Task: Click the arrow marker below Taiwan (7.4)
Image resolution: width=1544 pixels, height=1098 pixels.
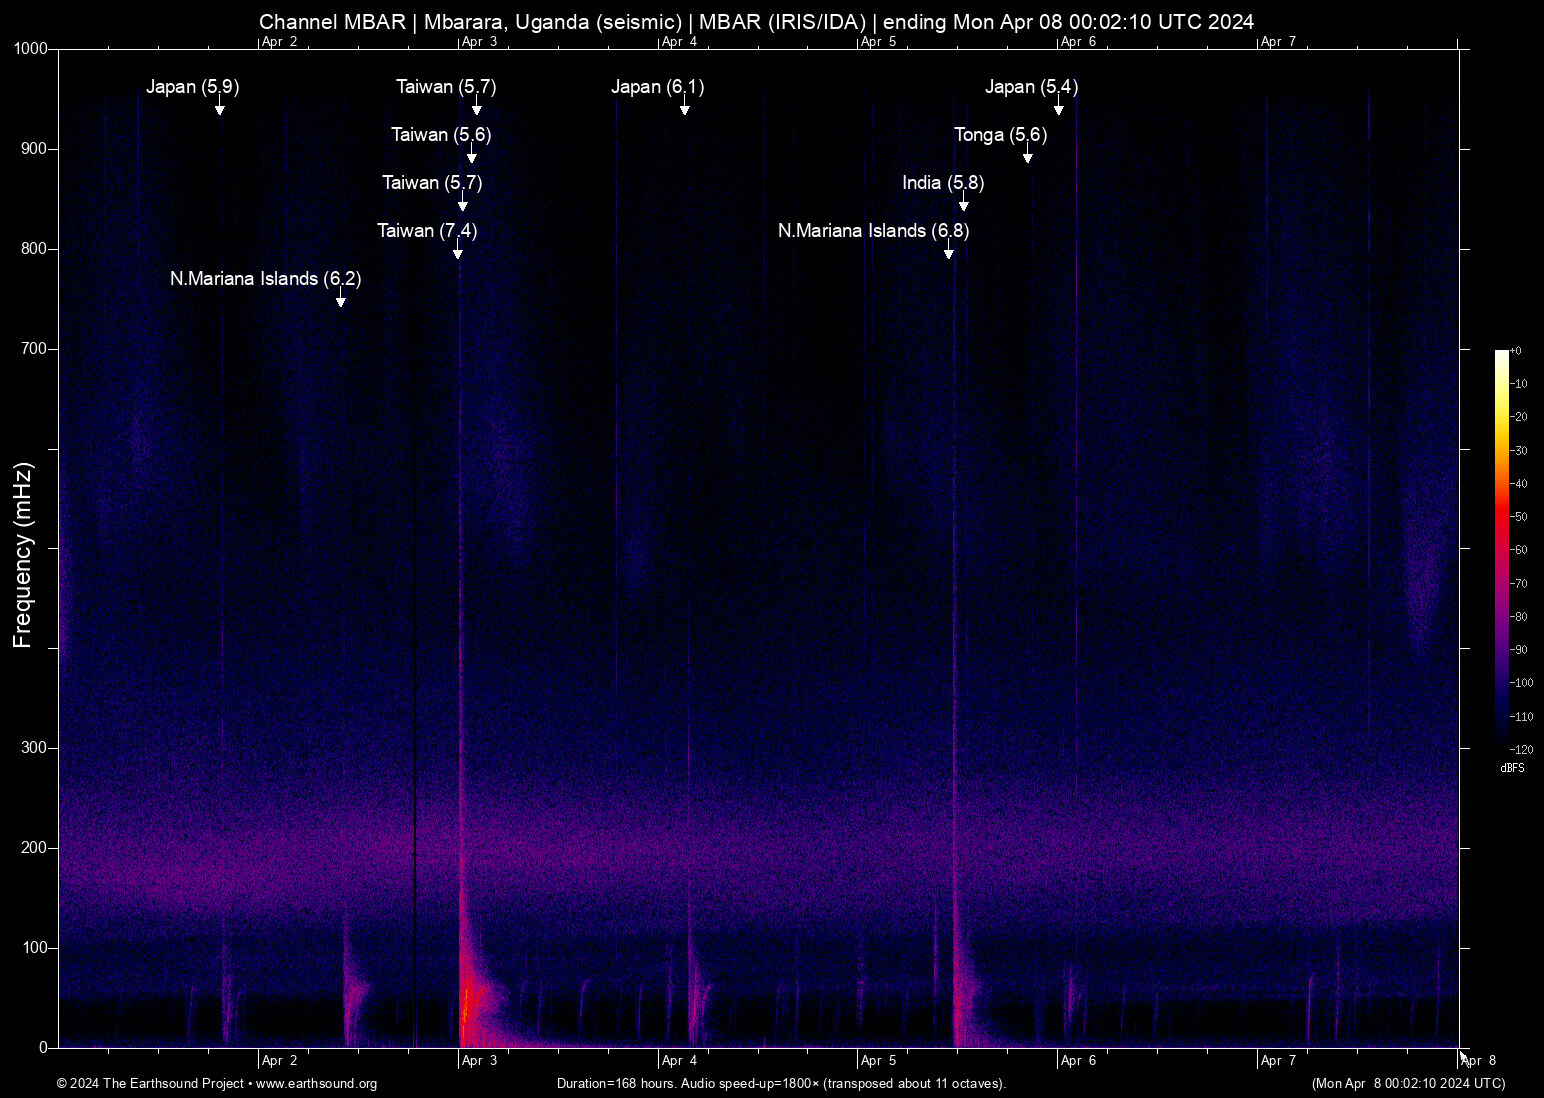Action: 458,252
